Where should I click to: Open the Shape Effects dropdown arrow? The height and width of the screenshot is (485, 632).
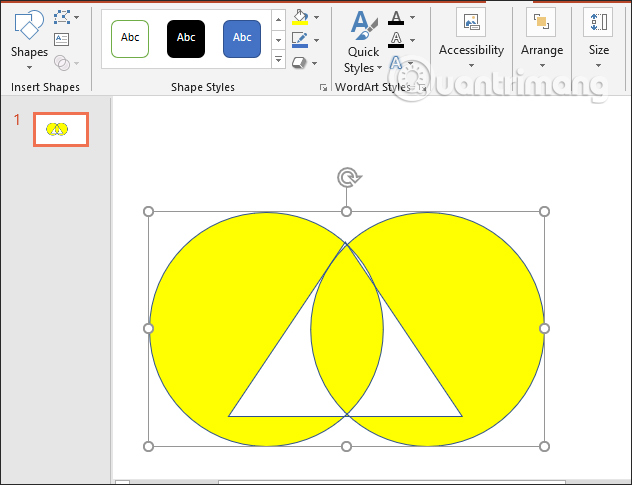[x=314, y=63]
